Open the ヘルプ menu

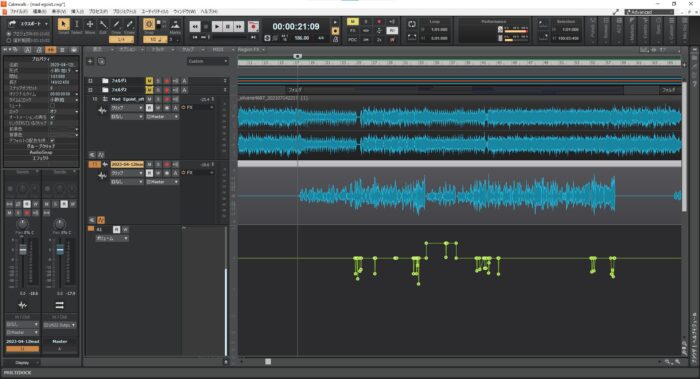(x=209, y=12)
